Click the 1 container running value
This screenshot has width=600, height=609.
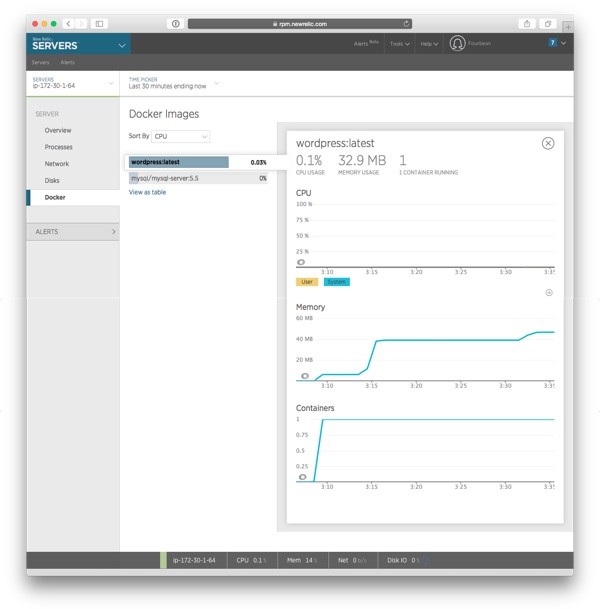[x=403, y=160]
